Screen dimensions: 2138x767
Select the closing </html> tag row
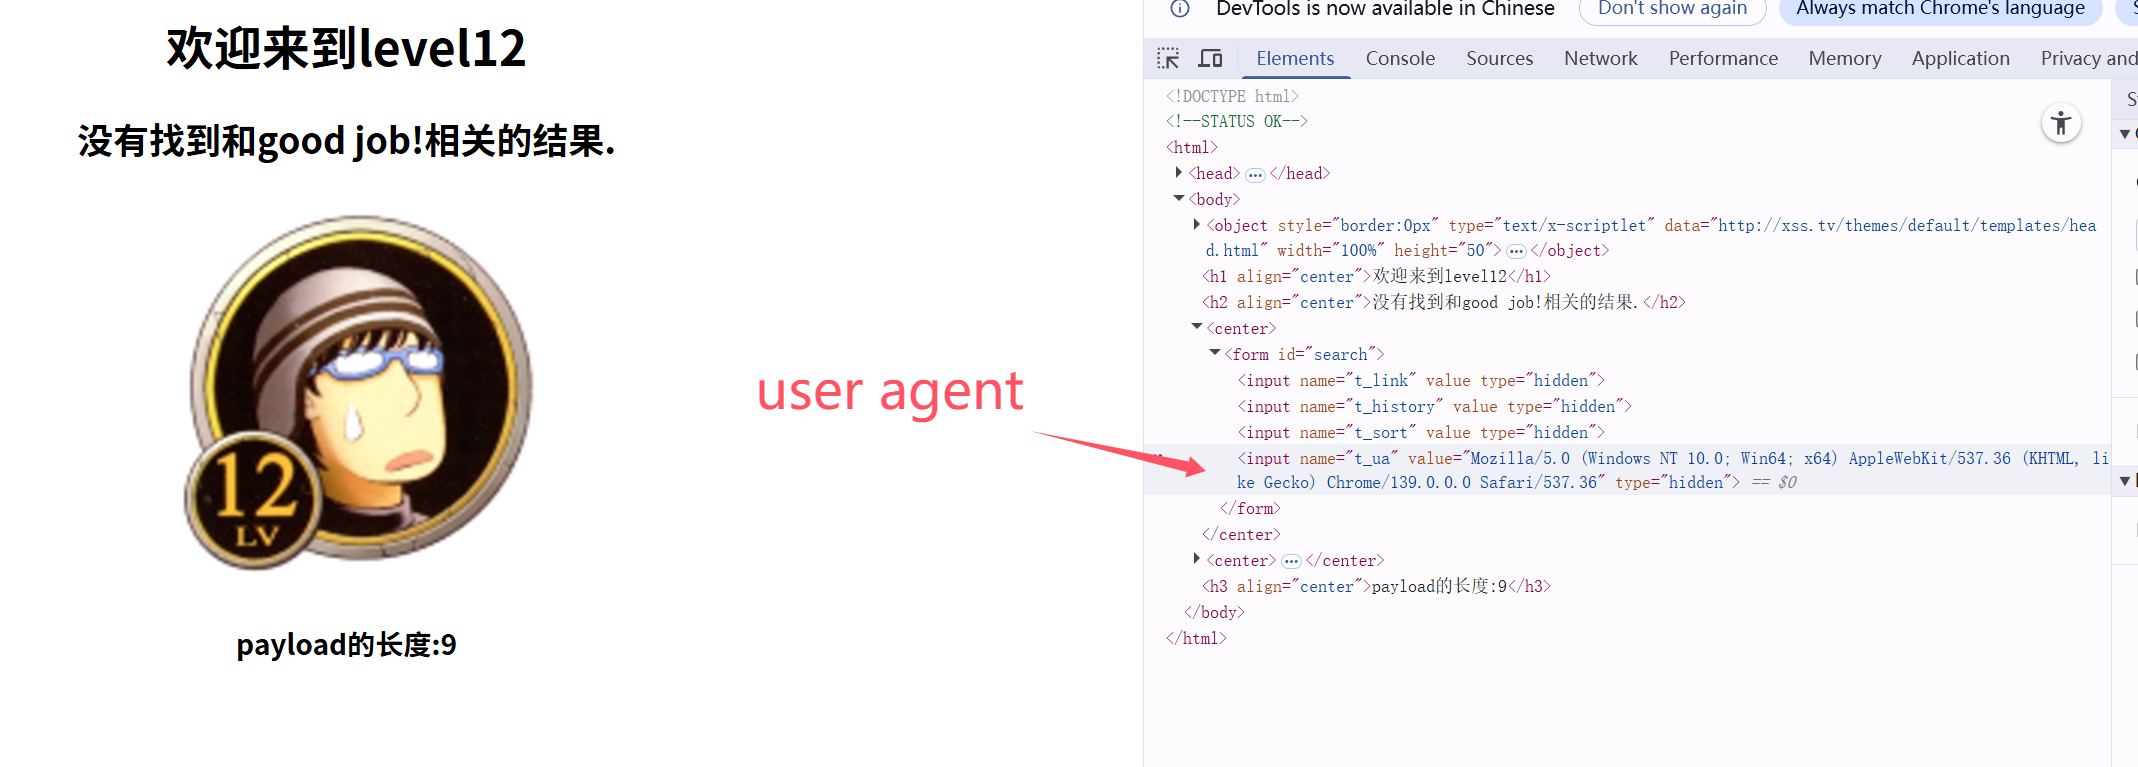coord(1196,639)
